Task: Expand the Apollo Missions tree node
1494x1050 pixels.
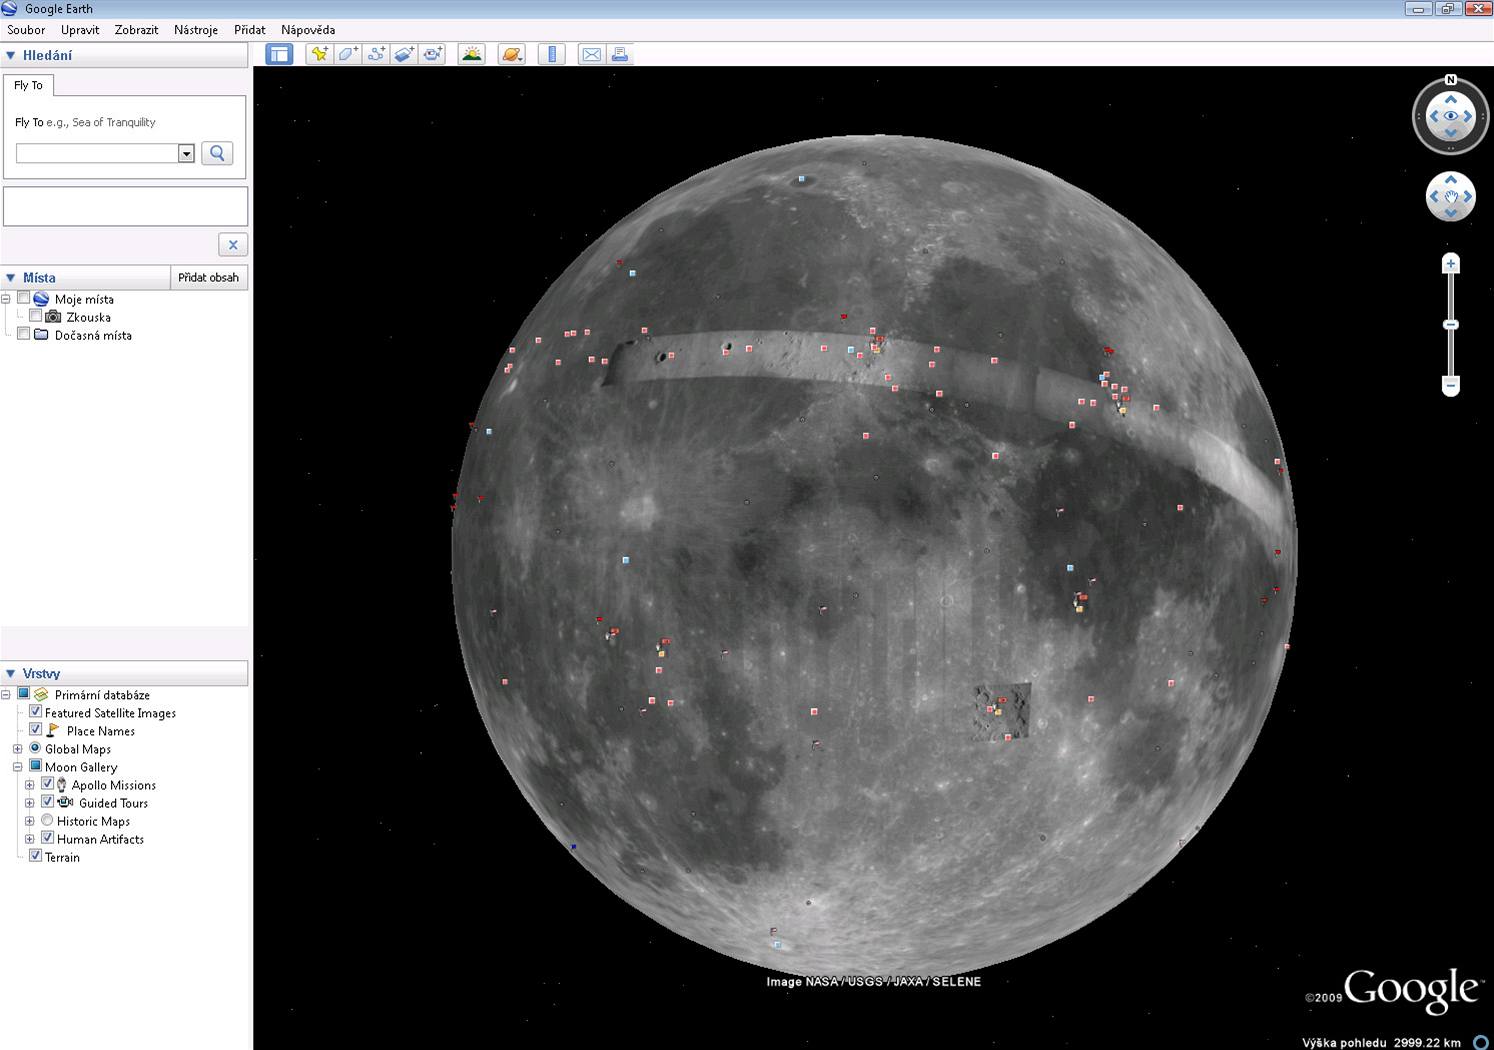Action: click(x=30, y=785)
